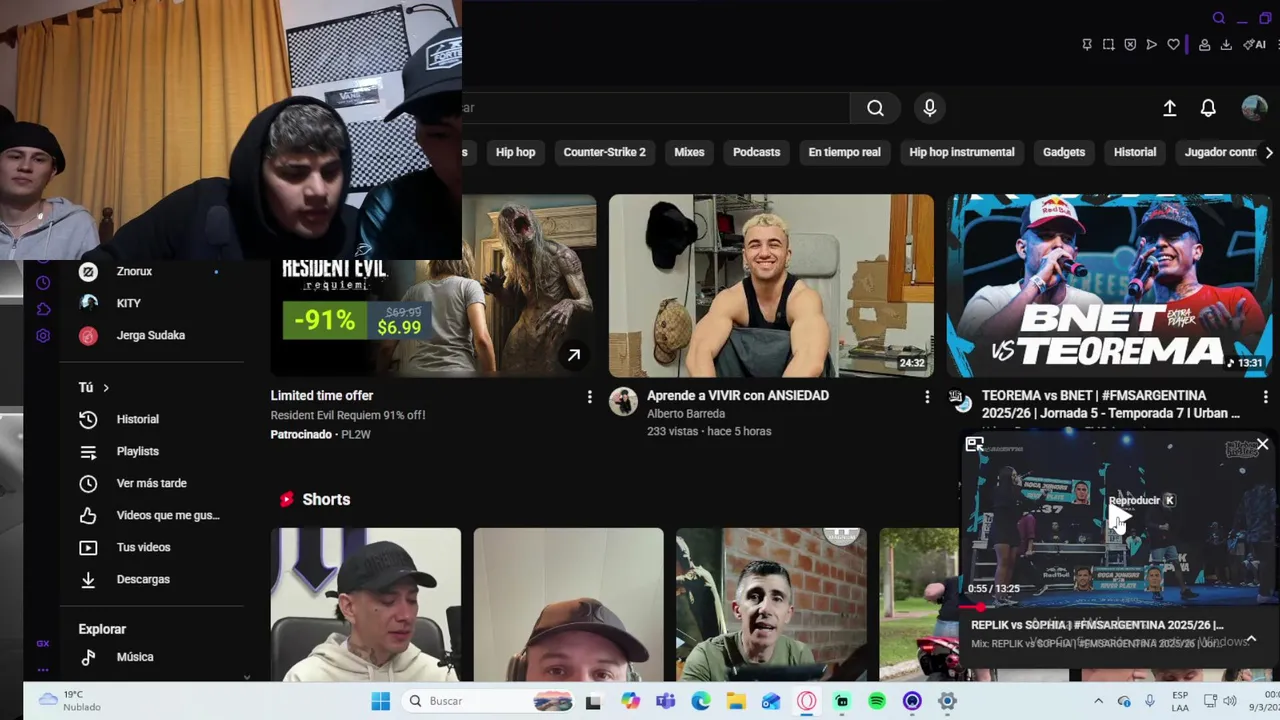Expand miniplayer to full page
Image resolution: width=1280 pixels, height=720 pixels.
tap(975, 445)
